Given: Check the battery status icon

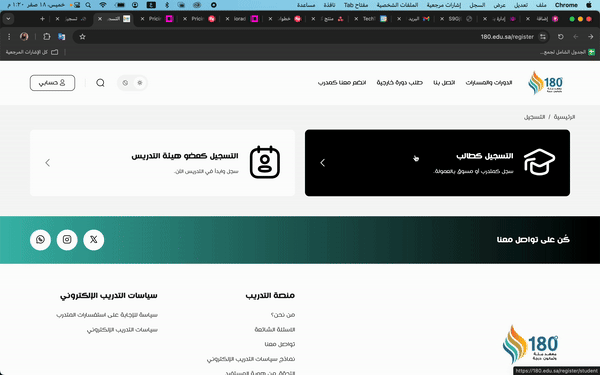Looking at the screenshot, I should click(120, 5).
